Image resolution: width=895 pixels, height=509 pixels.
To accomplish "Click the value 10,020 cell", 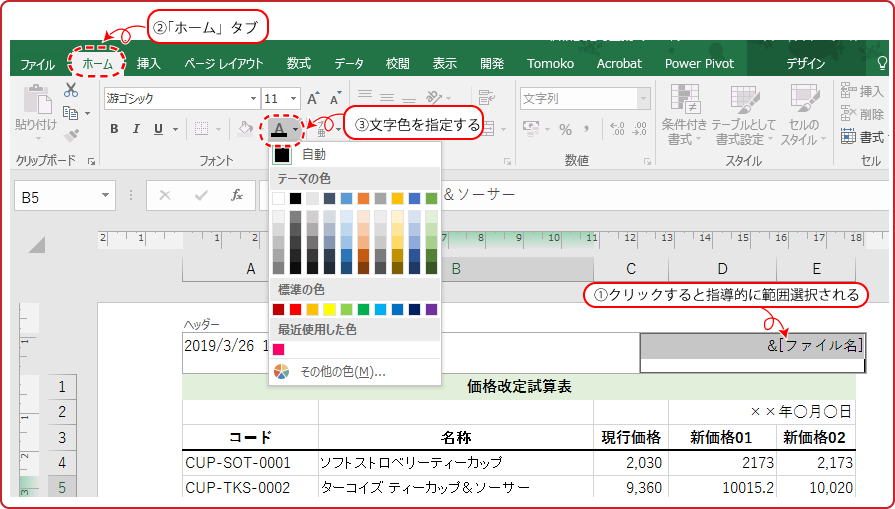I will click(x=816, y=488).
